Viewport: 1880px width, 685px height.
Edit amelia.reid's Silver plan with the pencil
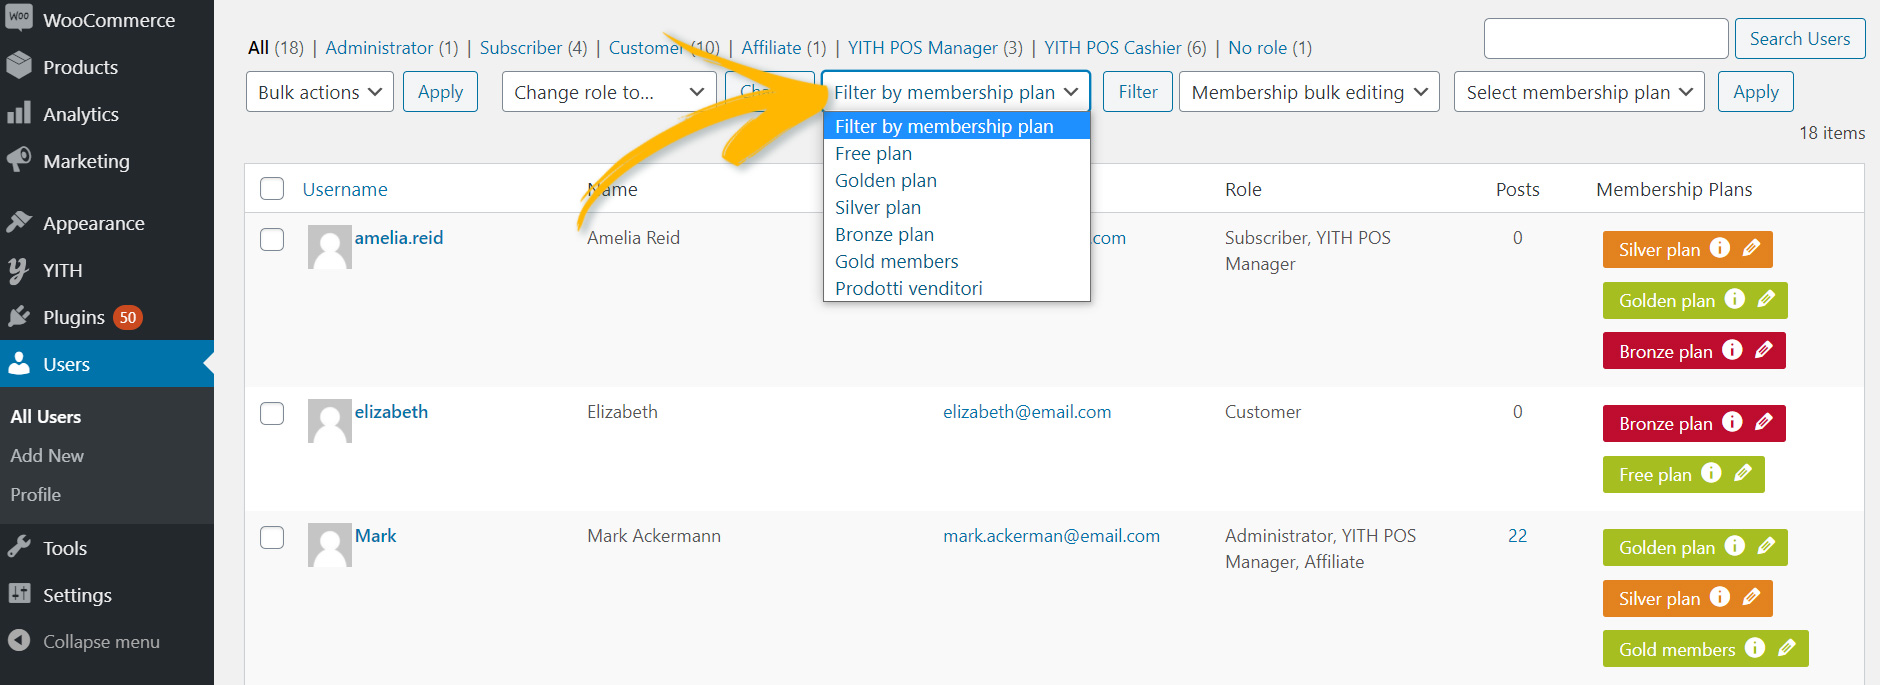[1751, 248]
